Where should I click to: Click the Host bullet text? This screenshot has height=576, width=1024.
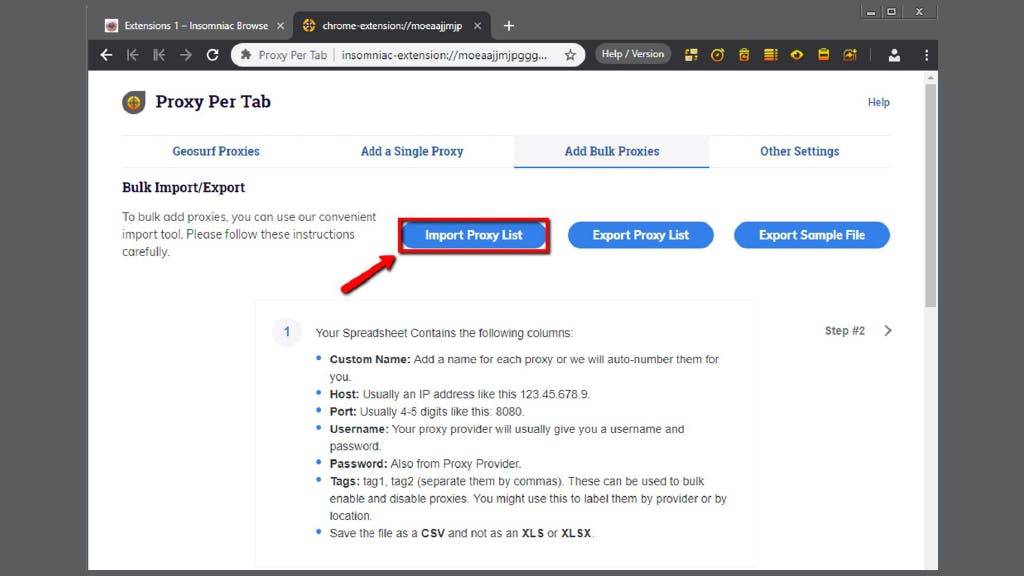pyautogui.click(x=459, y=394)
